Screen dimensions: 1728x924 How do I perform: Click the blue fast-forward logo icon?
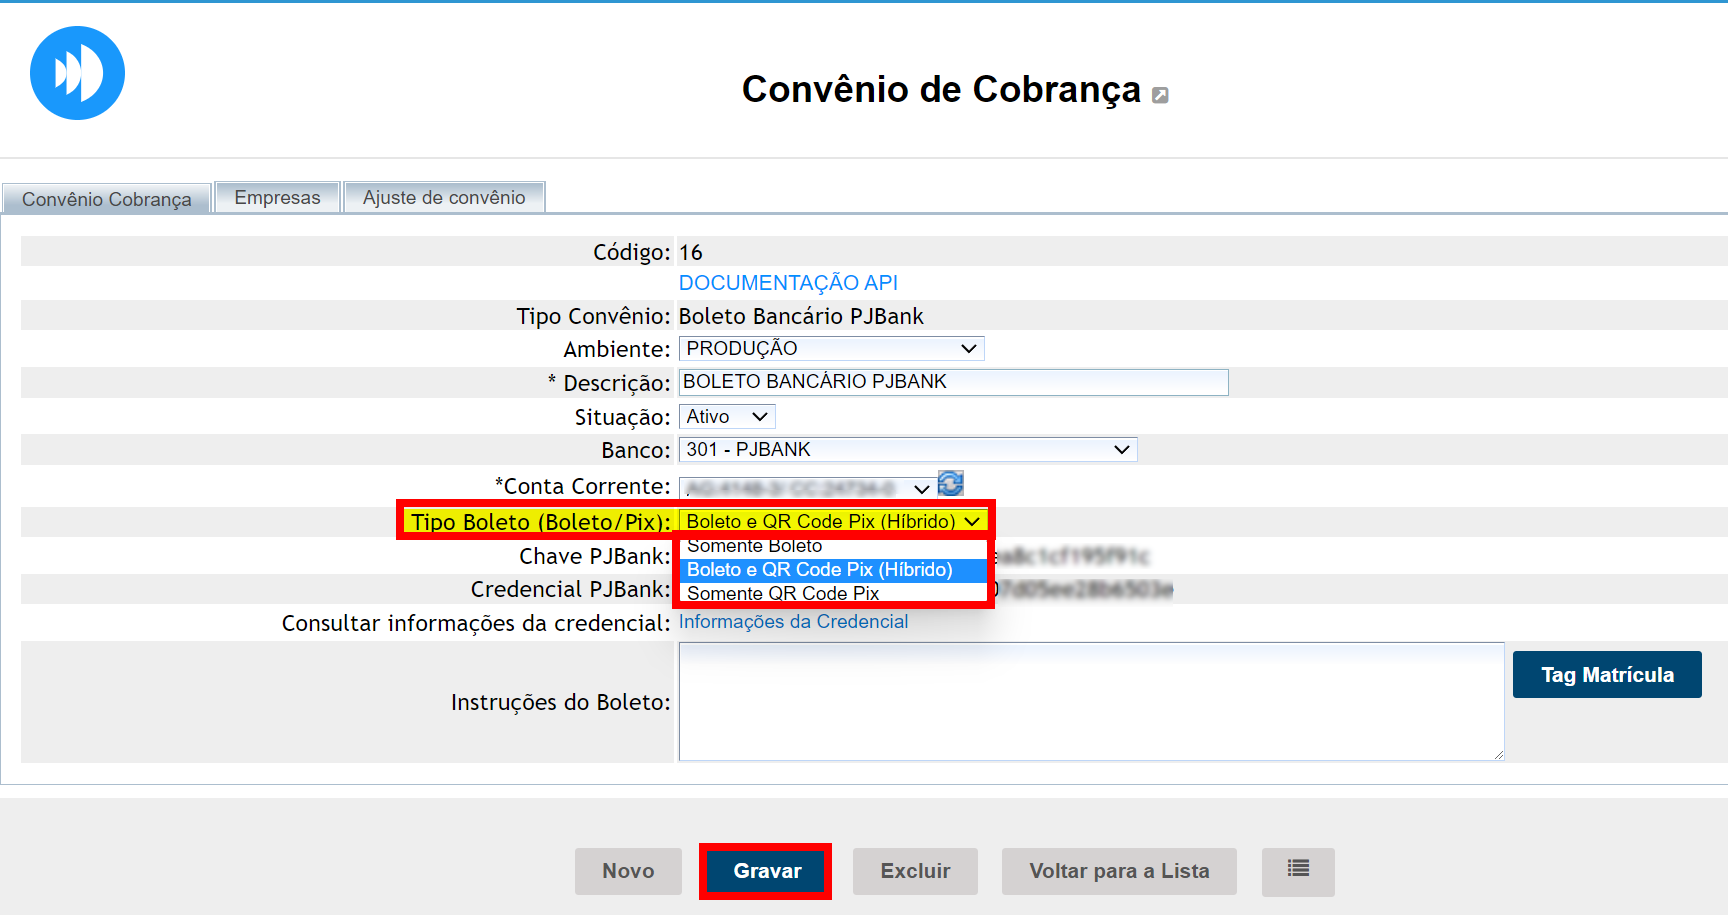77,73
